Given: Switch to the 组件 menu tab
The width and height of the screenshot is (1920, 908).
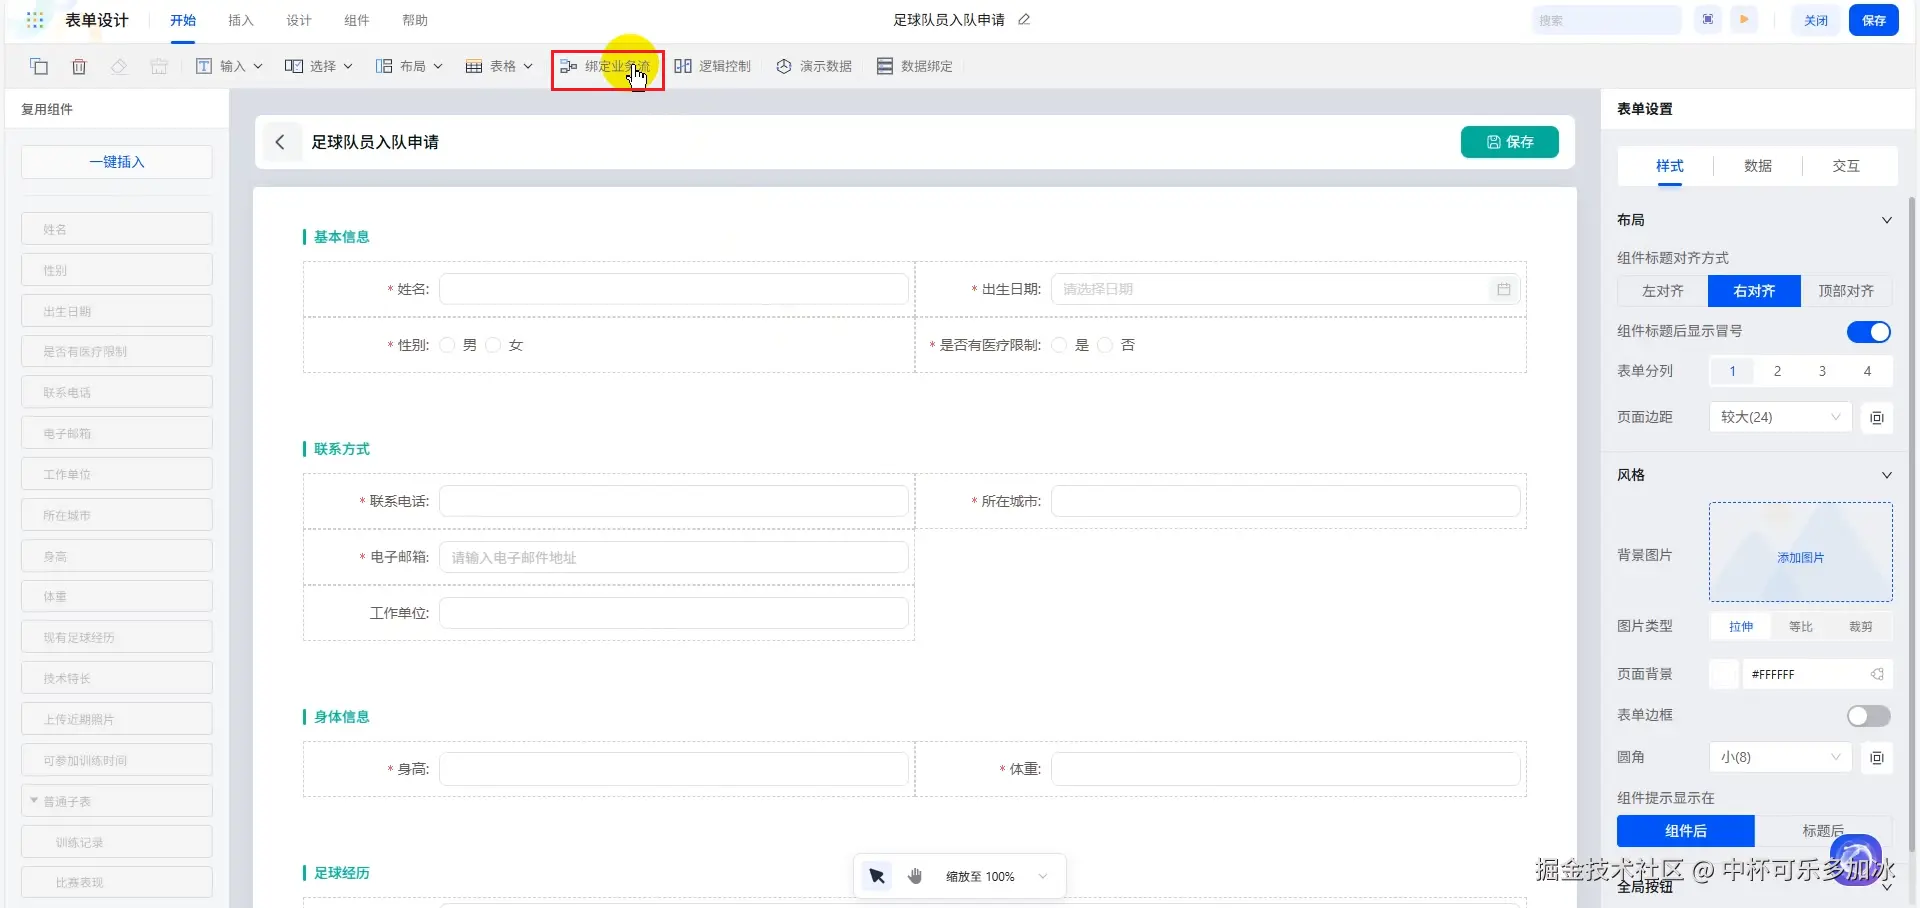Looking at the screenshot, I should (x=357, y=21).
